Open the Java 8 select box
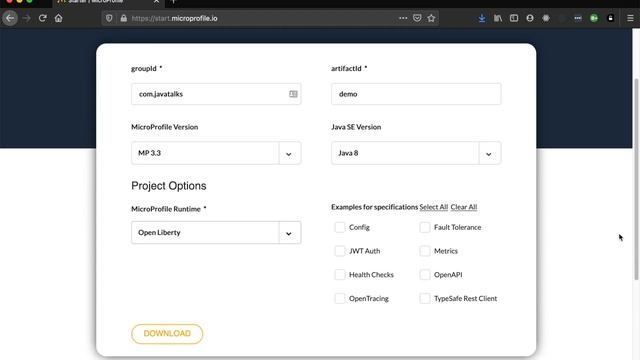The image size is (640, 360). tap(416, 153)
